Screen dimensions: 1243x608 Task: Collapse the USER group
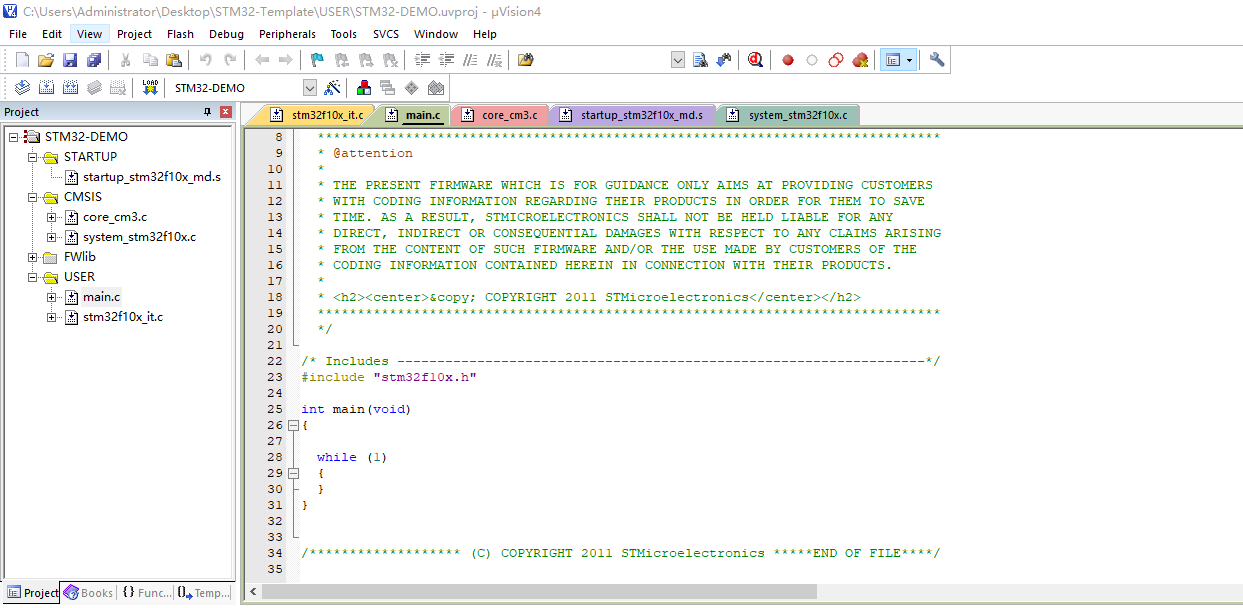32,276
